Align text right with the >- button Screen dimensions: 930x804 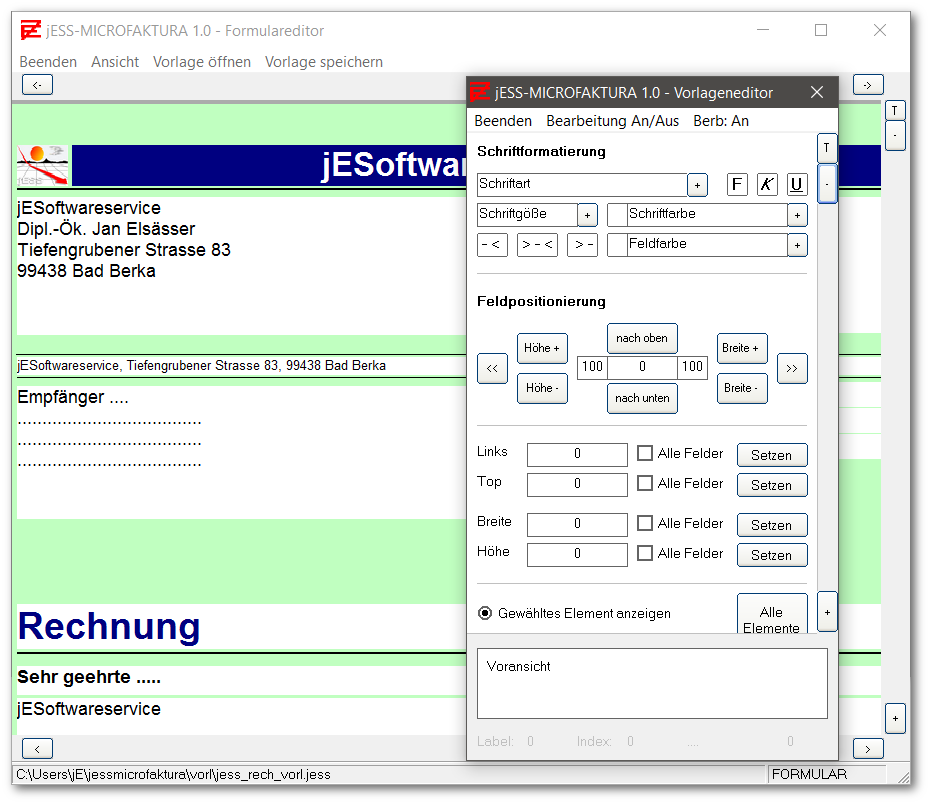(x=582, y=245)
